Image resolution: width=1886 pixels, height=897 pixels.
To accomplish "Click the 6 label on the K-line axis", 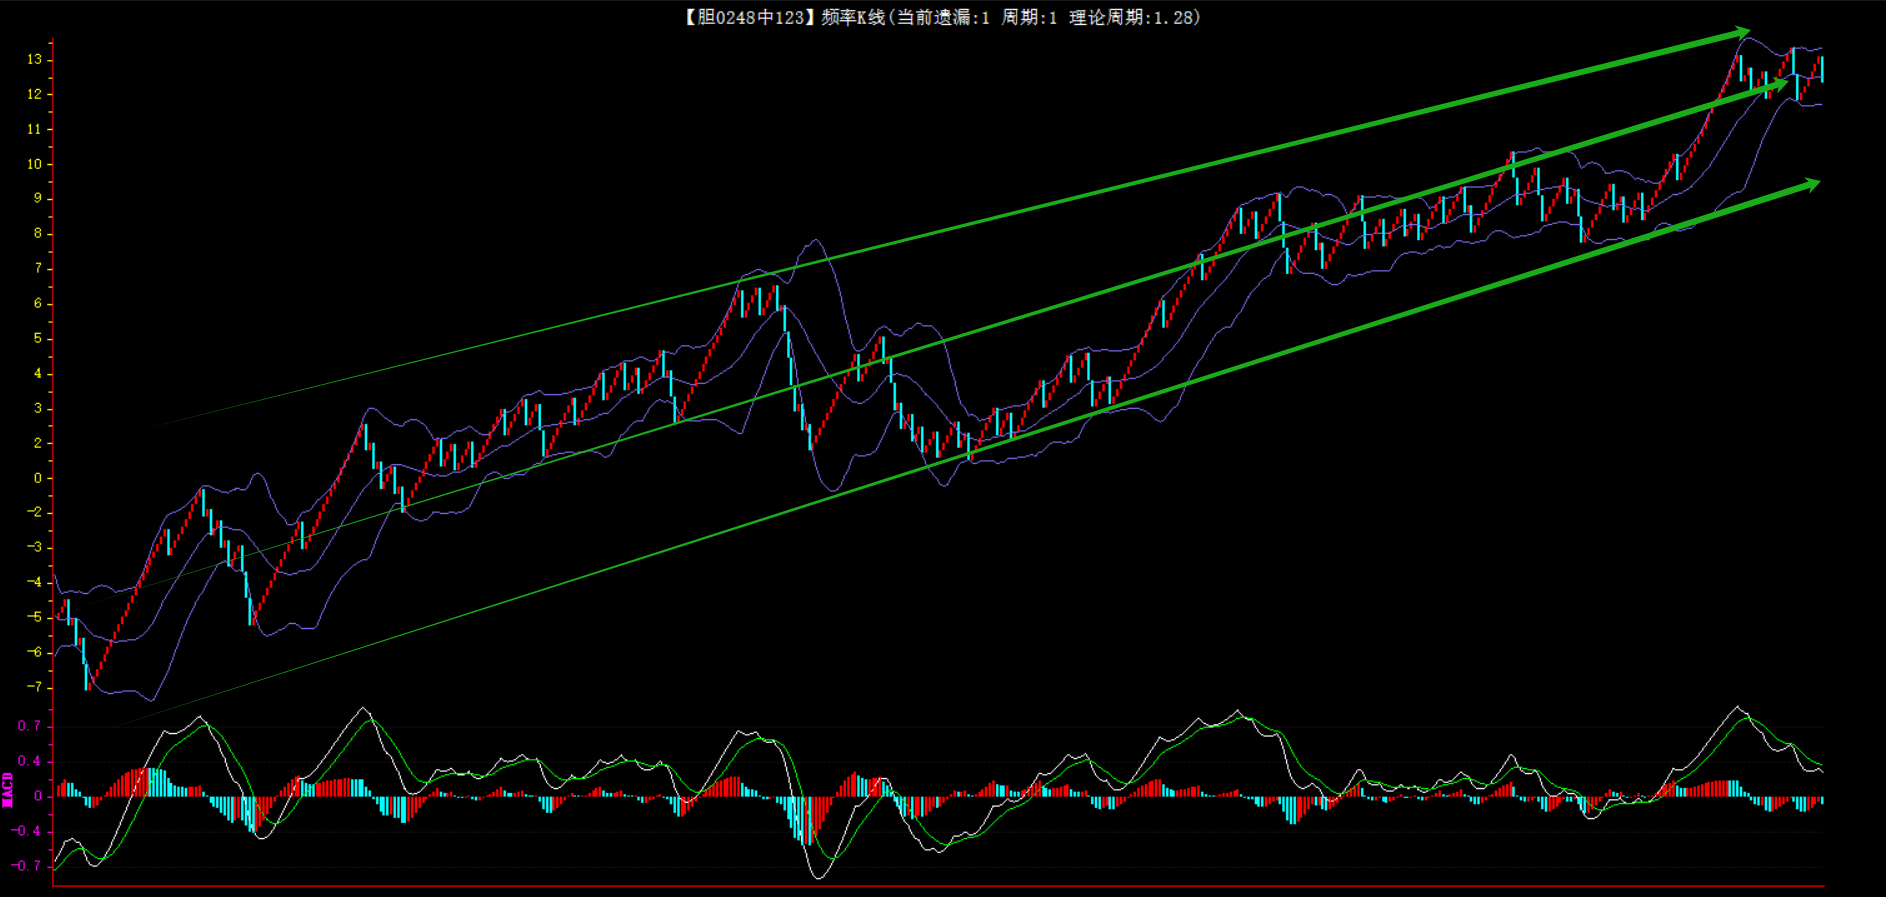I will click(38, 303).
